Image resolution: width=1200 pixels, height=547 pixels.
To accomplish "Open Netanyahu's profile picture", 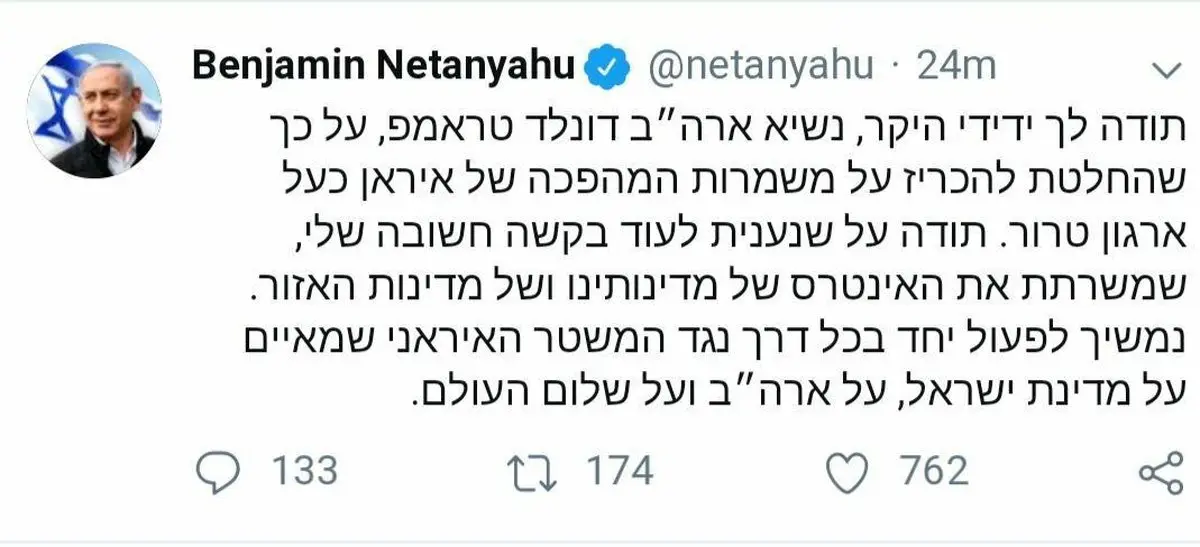I will click(x=94, y=111).
